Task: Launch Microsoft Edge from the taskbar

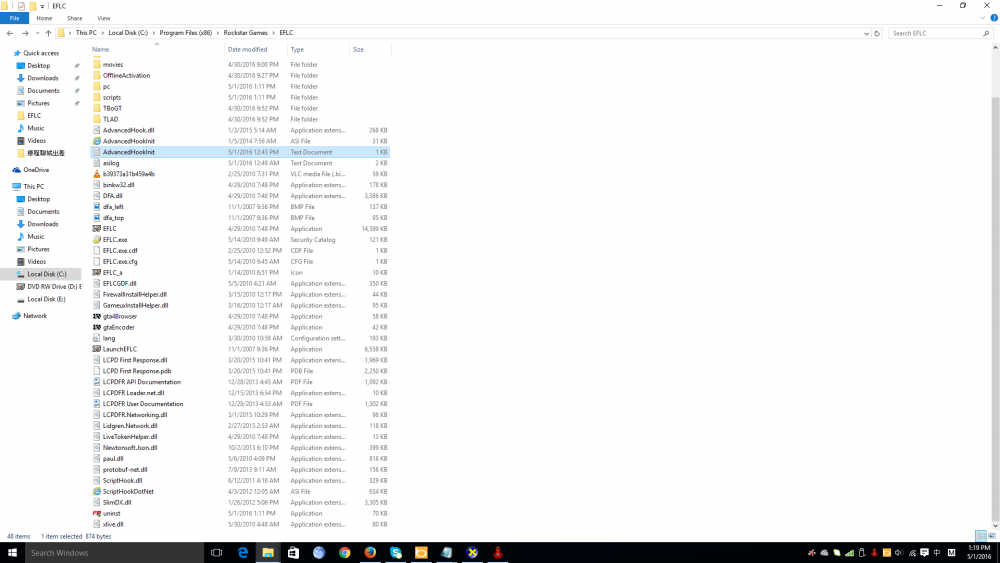Action: click(242, 553)
